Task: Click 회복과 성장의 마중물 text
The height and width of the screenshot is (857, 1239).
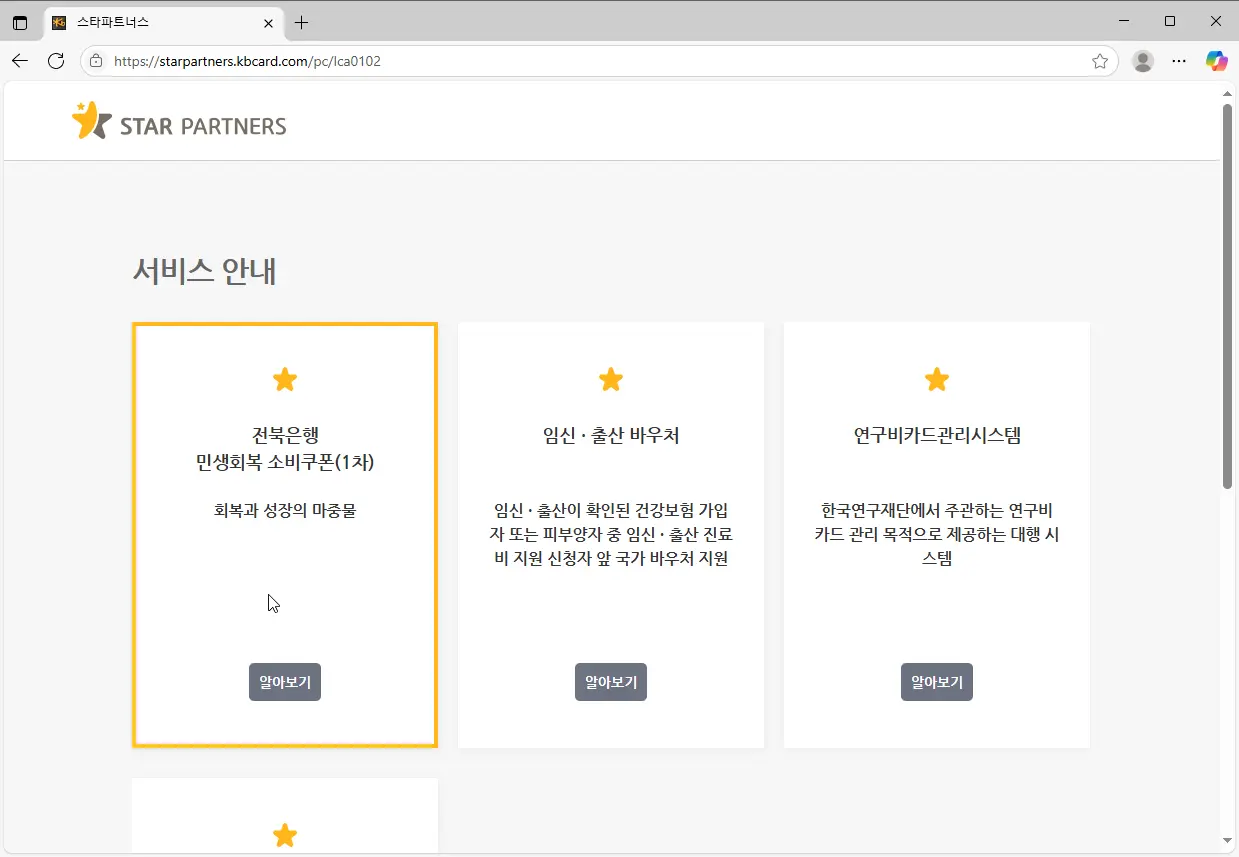Action: (285, 511)
